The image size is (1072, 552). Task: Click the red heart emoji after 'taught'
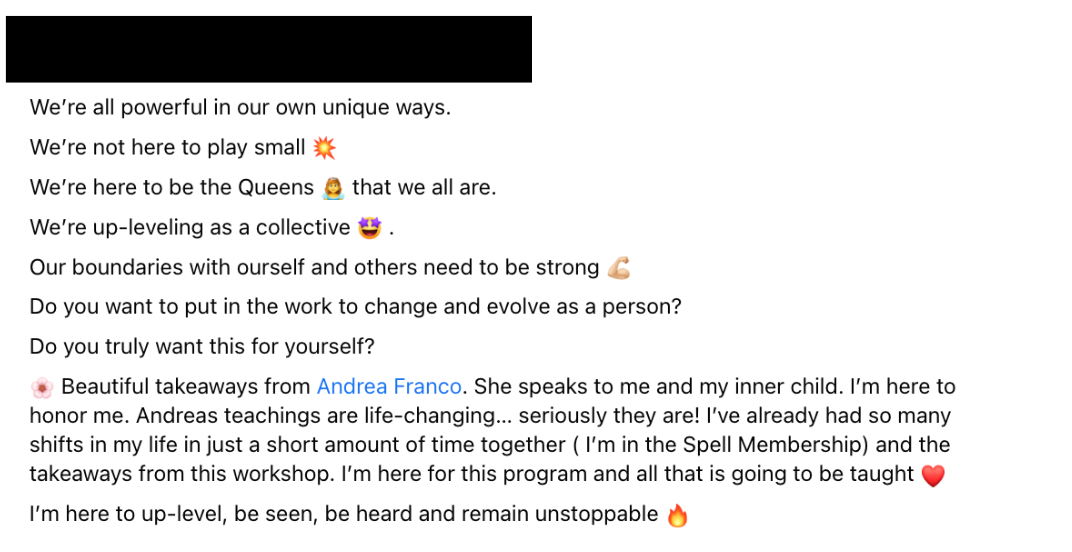[x=933, y=475]
